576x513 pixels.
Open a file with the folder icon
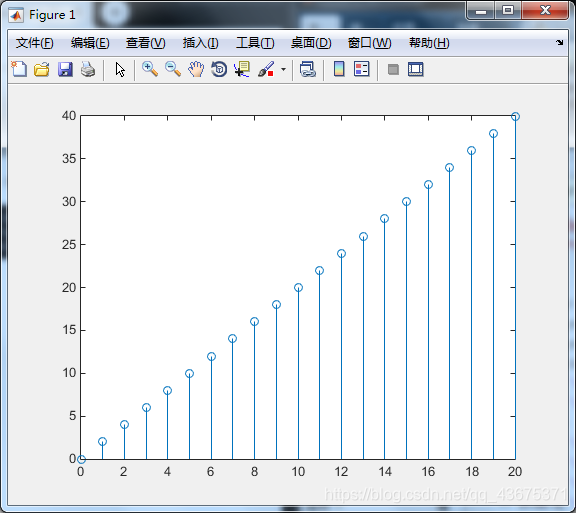tap(42, 69)
